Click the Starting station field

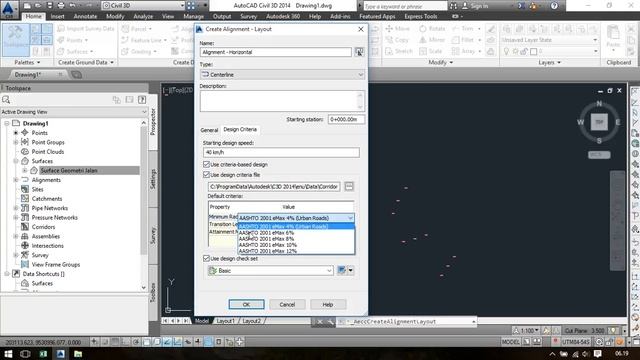[x=346, y=119]
